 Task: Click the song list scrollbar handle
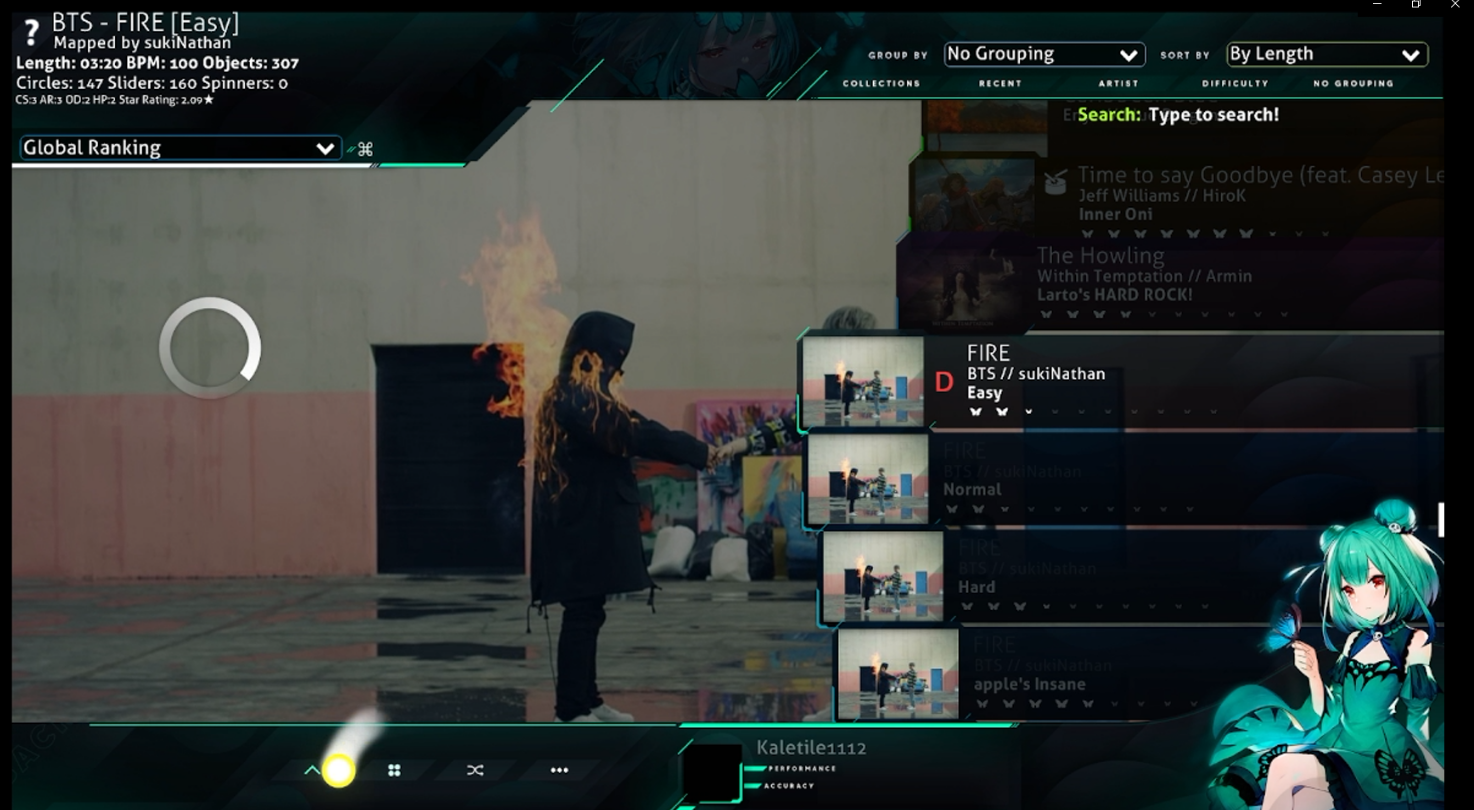1441,520
